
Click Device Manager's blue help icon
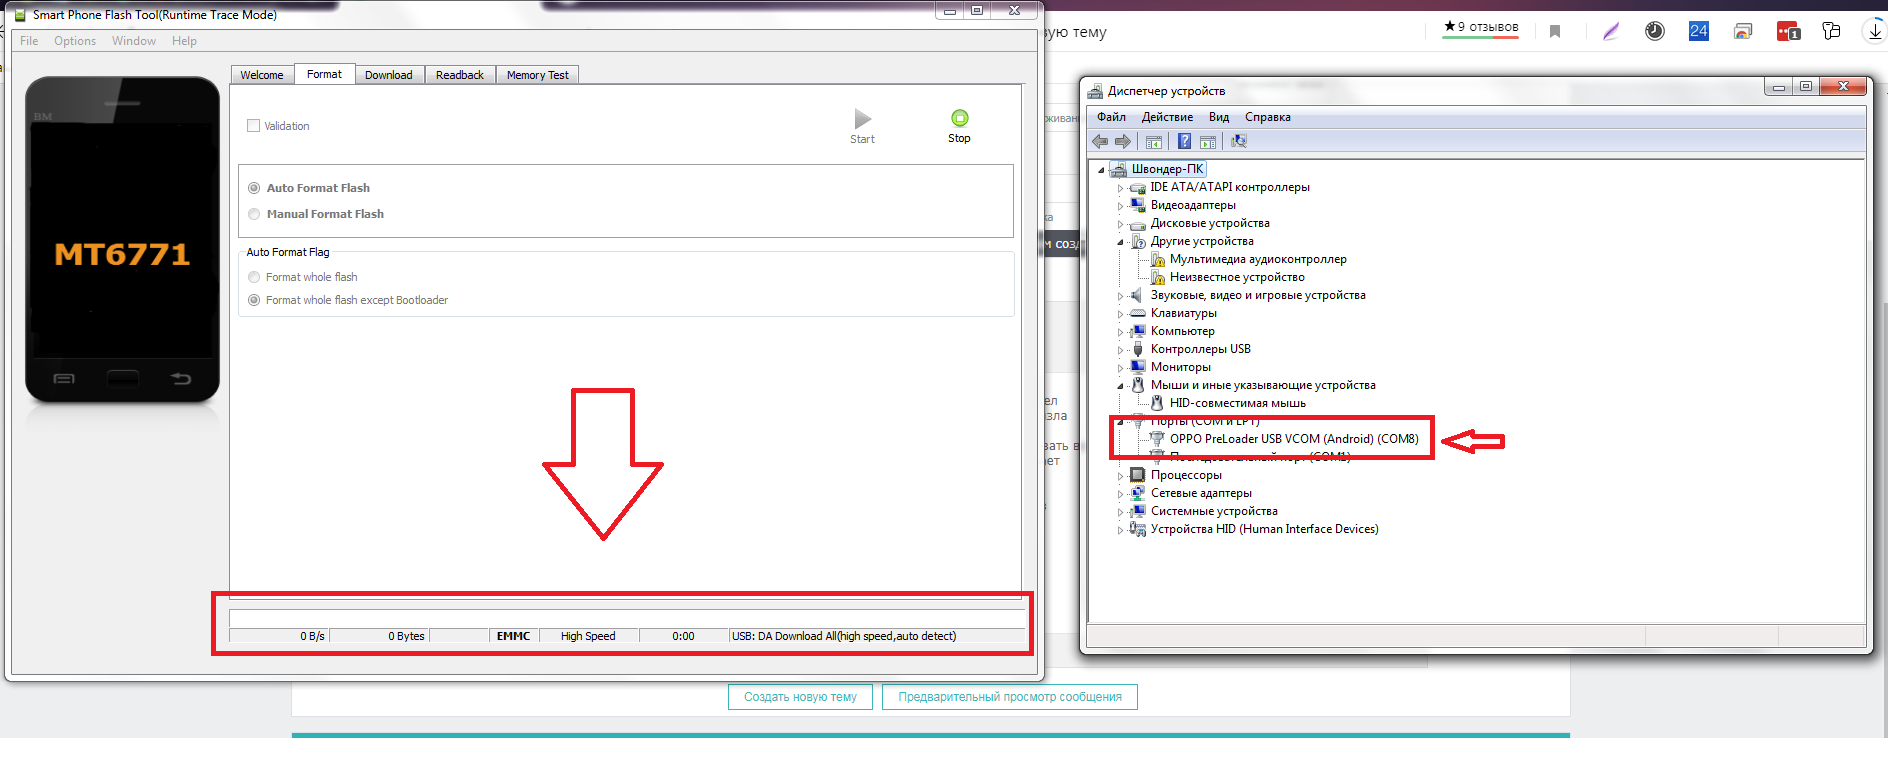tap(1184, 141)
